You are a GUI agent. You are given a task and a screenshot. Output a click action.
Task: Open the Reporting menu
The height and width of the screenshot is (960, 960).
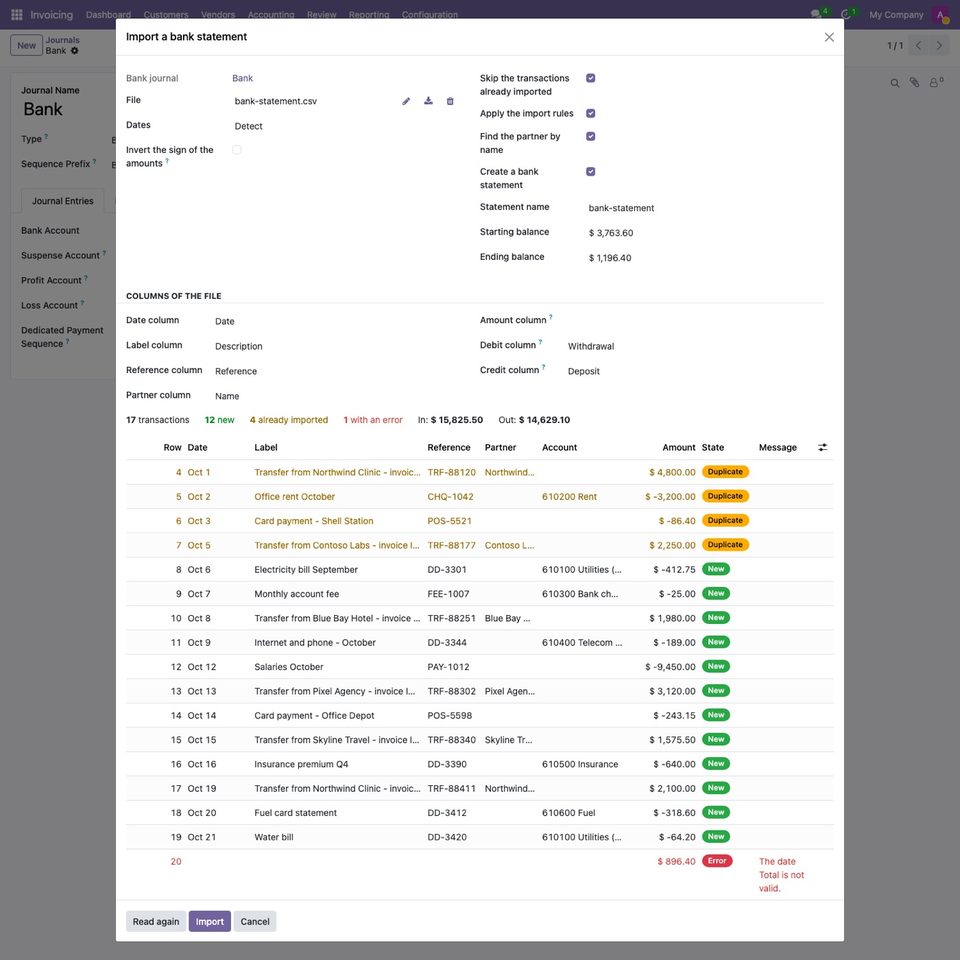pos(369,14)
